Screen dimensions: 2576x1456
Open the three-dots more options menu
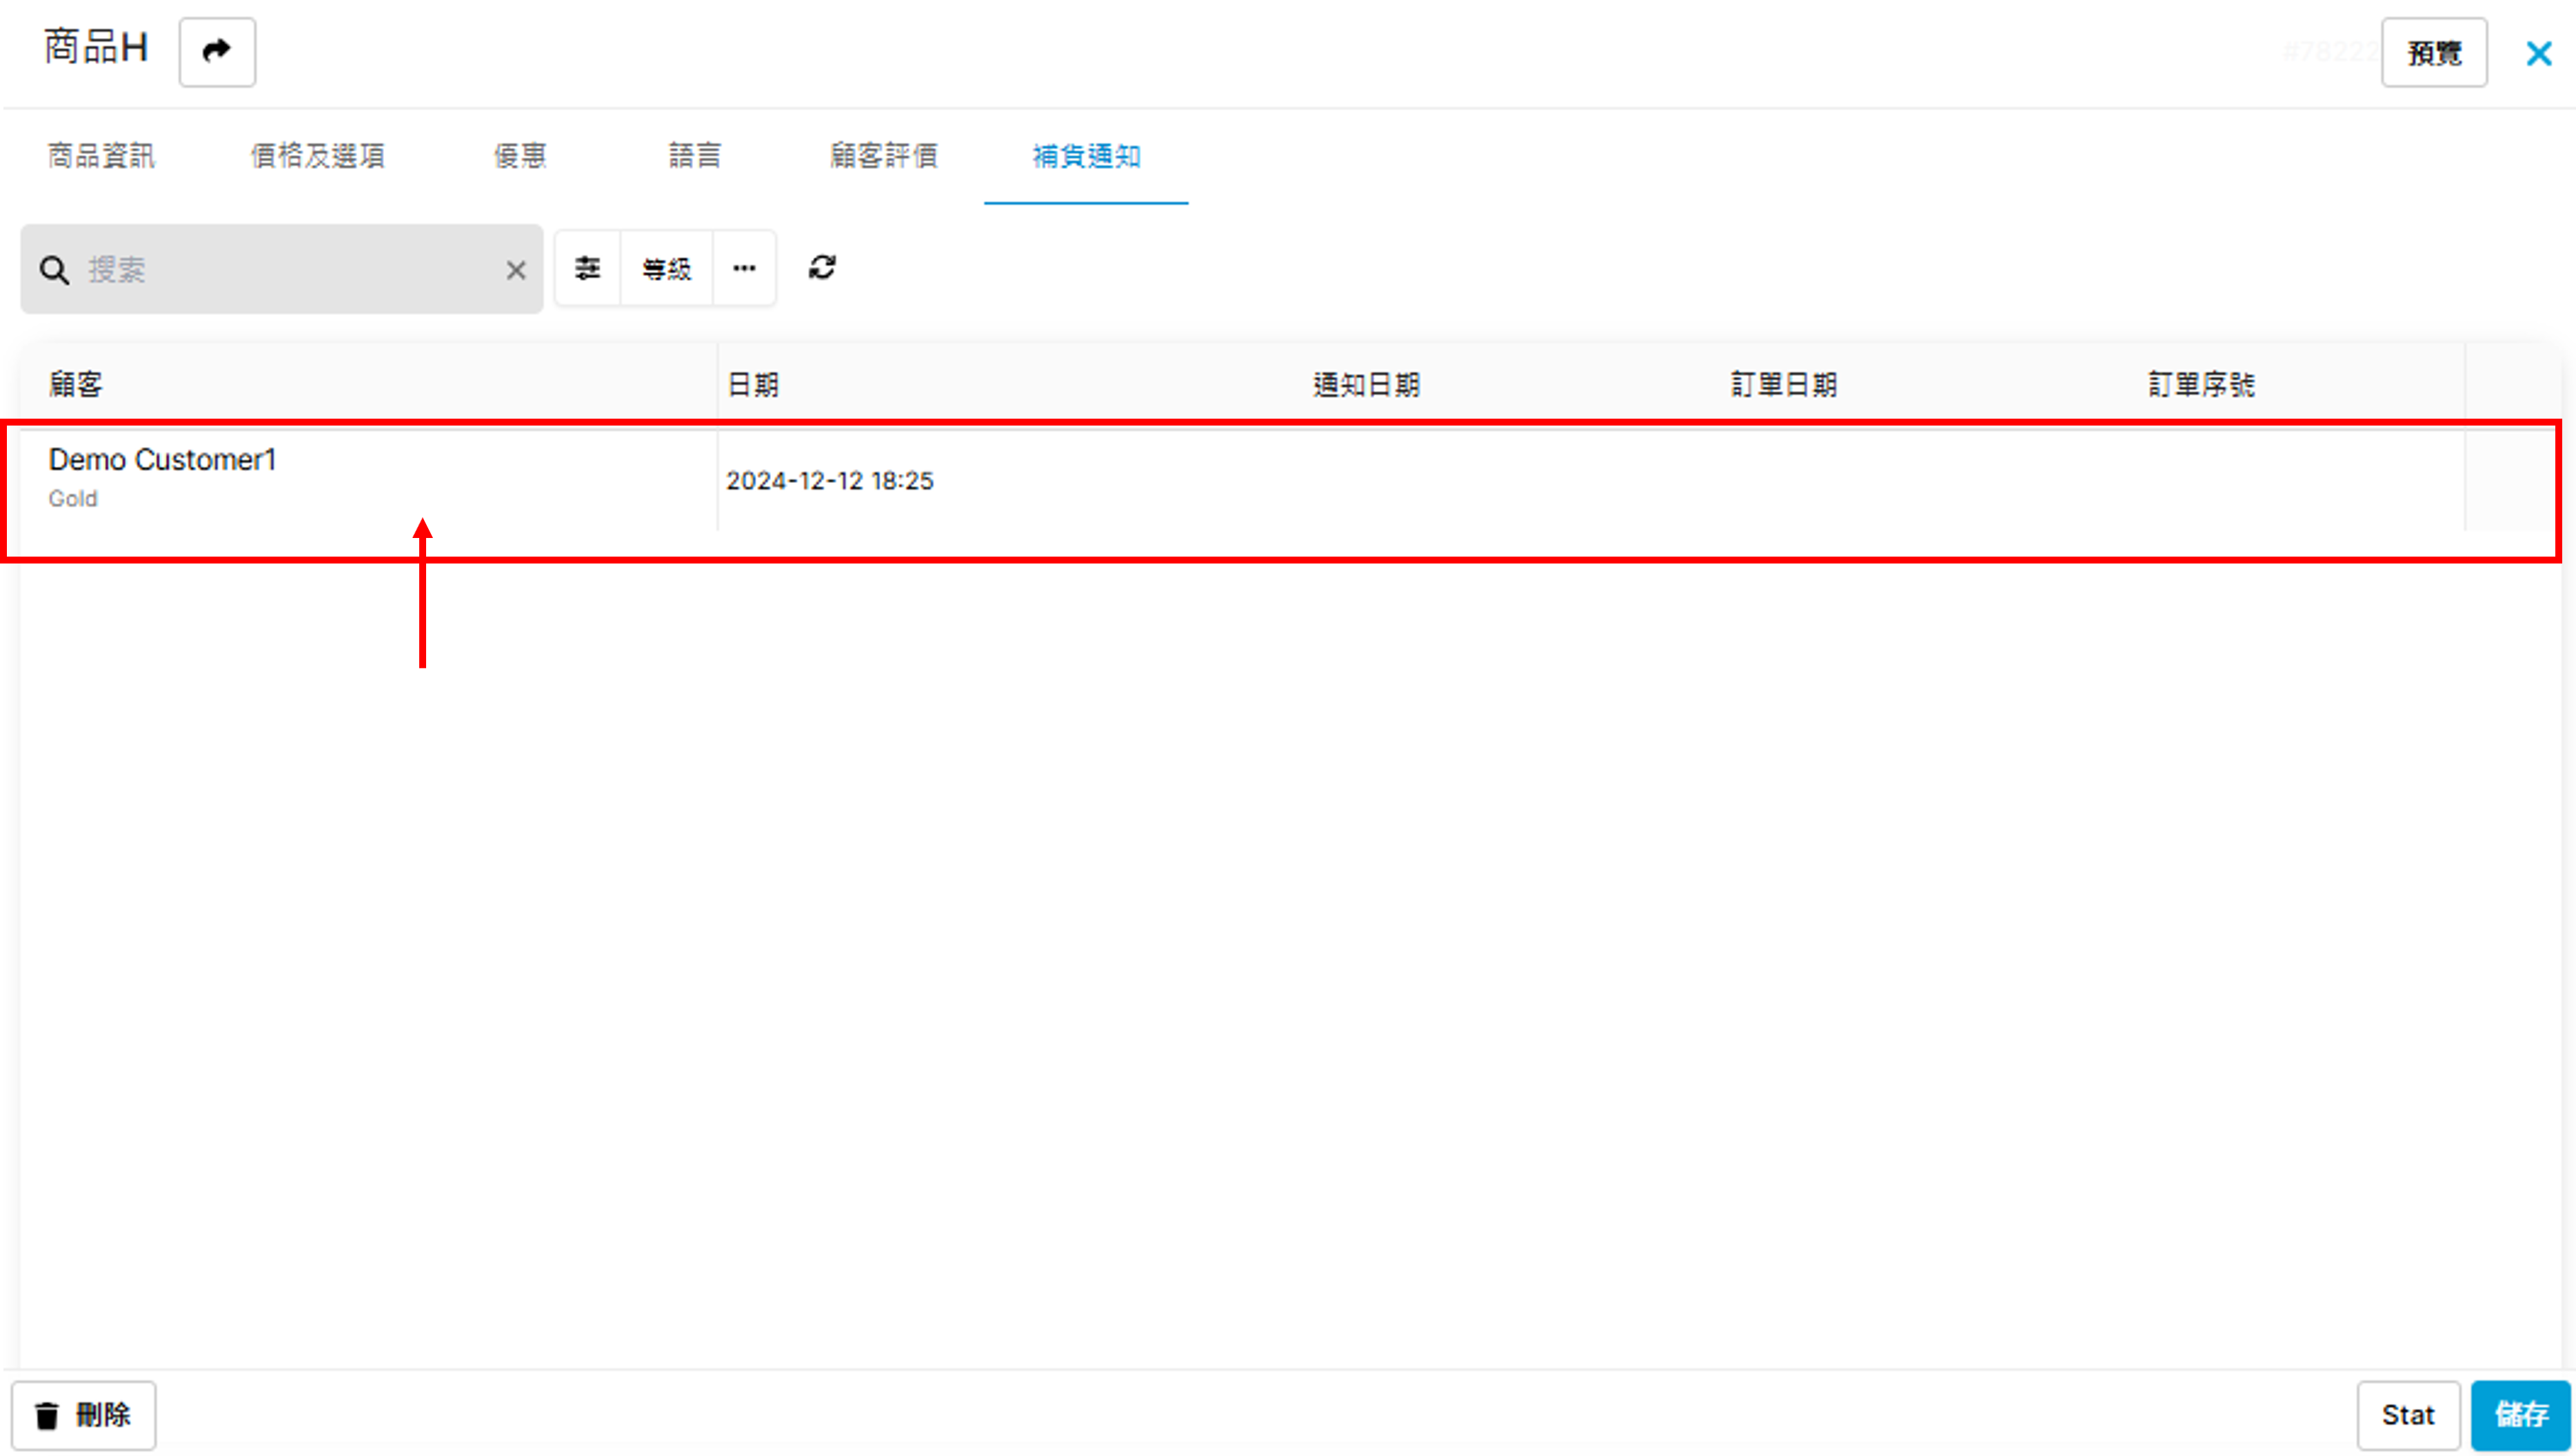coord(744,268)
